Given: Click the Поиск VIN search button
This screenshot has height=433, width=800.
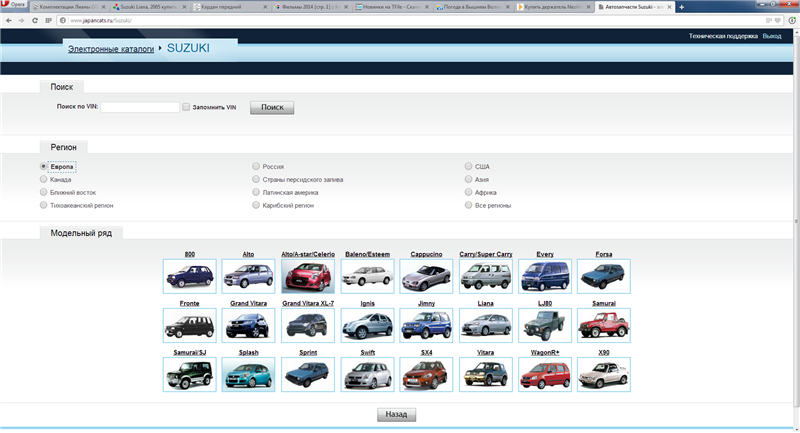Looking at the screenshot, I should pos(272,107).
